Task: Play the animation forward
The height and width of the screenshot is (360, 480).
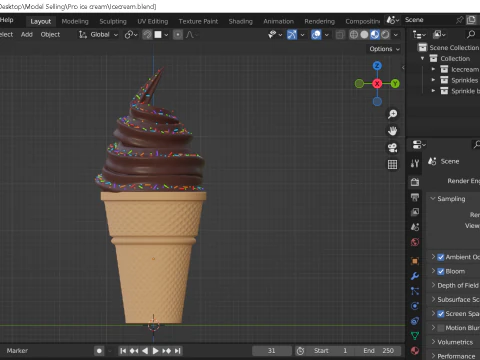Action: point(156,351)
